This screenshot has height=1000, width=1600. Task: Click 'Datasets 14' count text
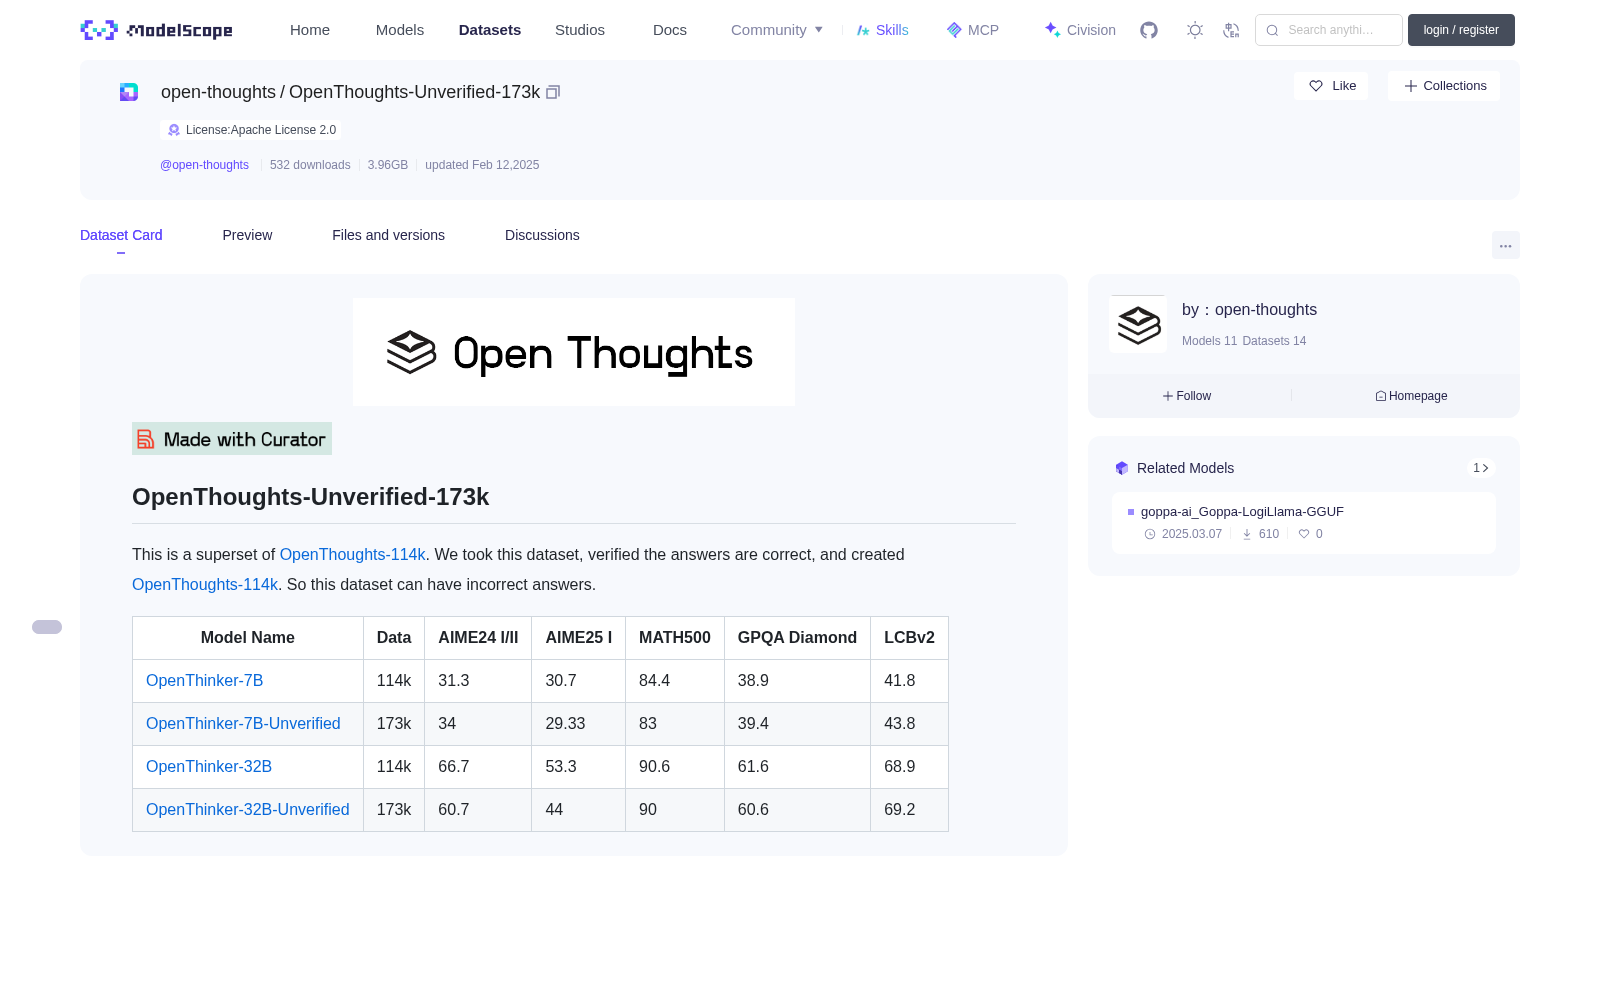coord(1274,341)
